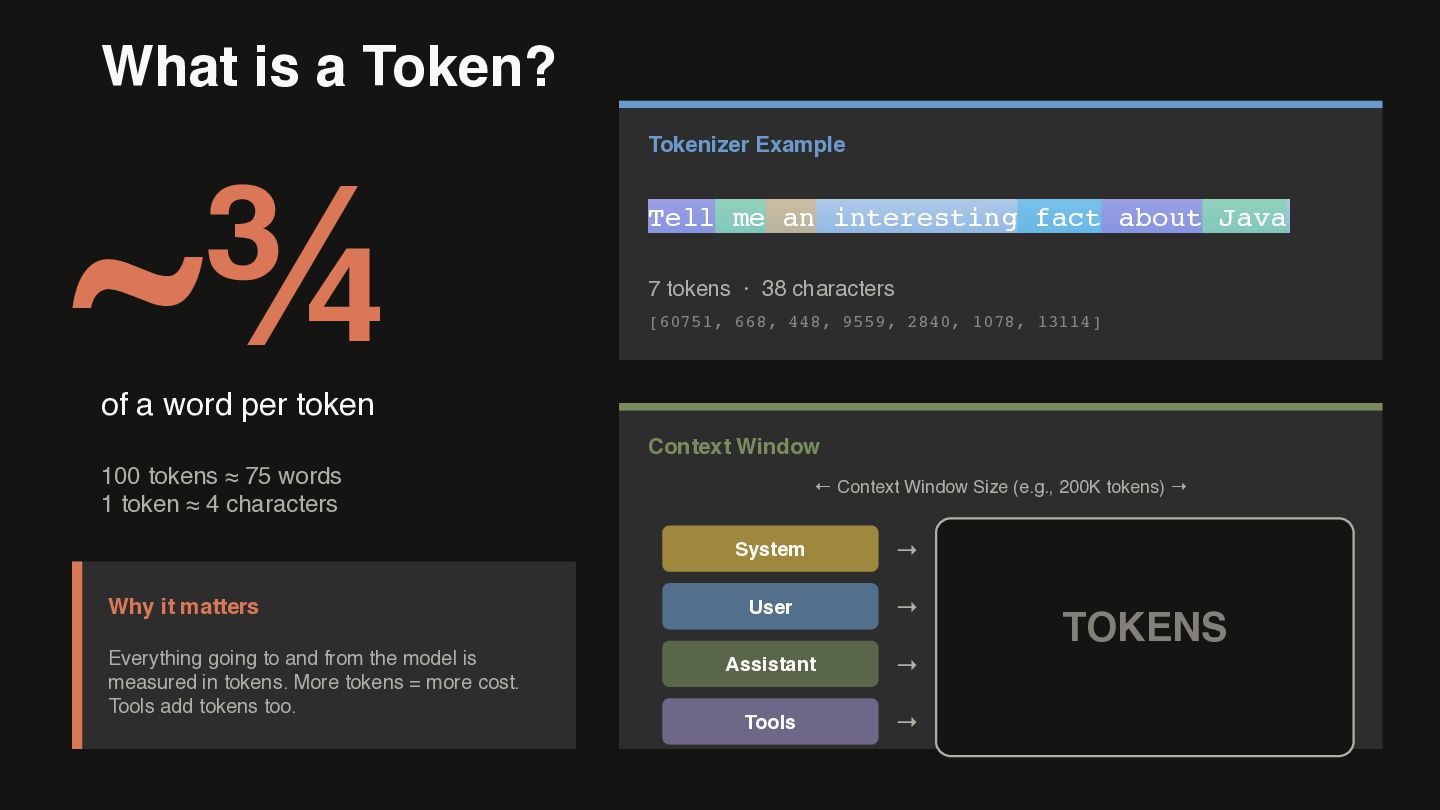
Task: Click the arrow beside Tools block
Action: tap(907, 722)
